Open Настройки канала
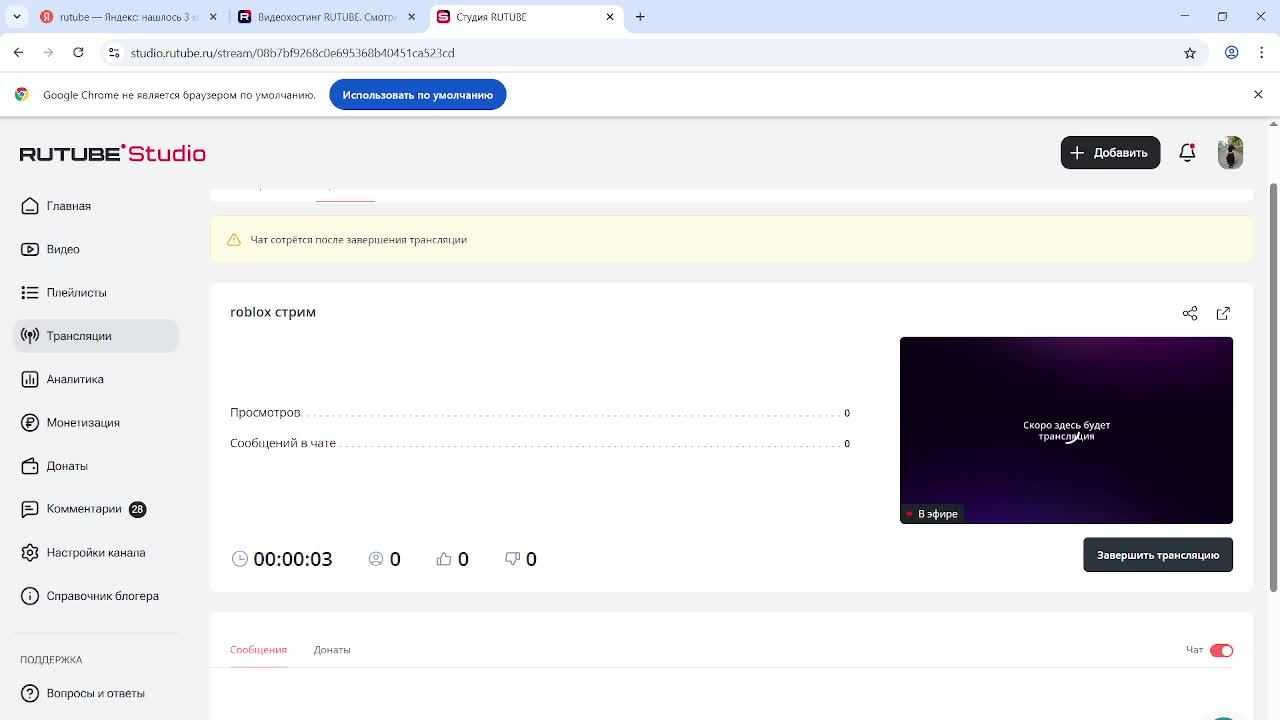 [x=96, y=552]
